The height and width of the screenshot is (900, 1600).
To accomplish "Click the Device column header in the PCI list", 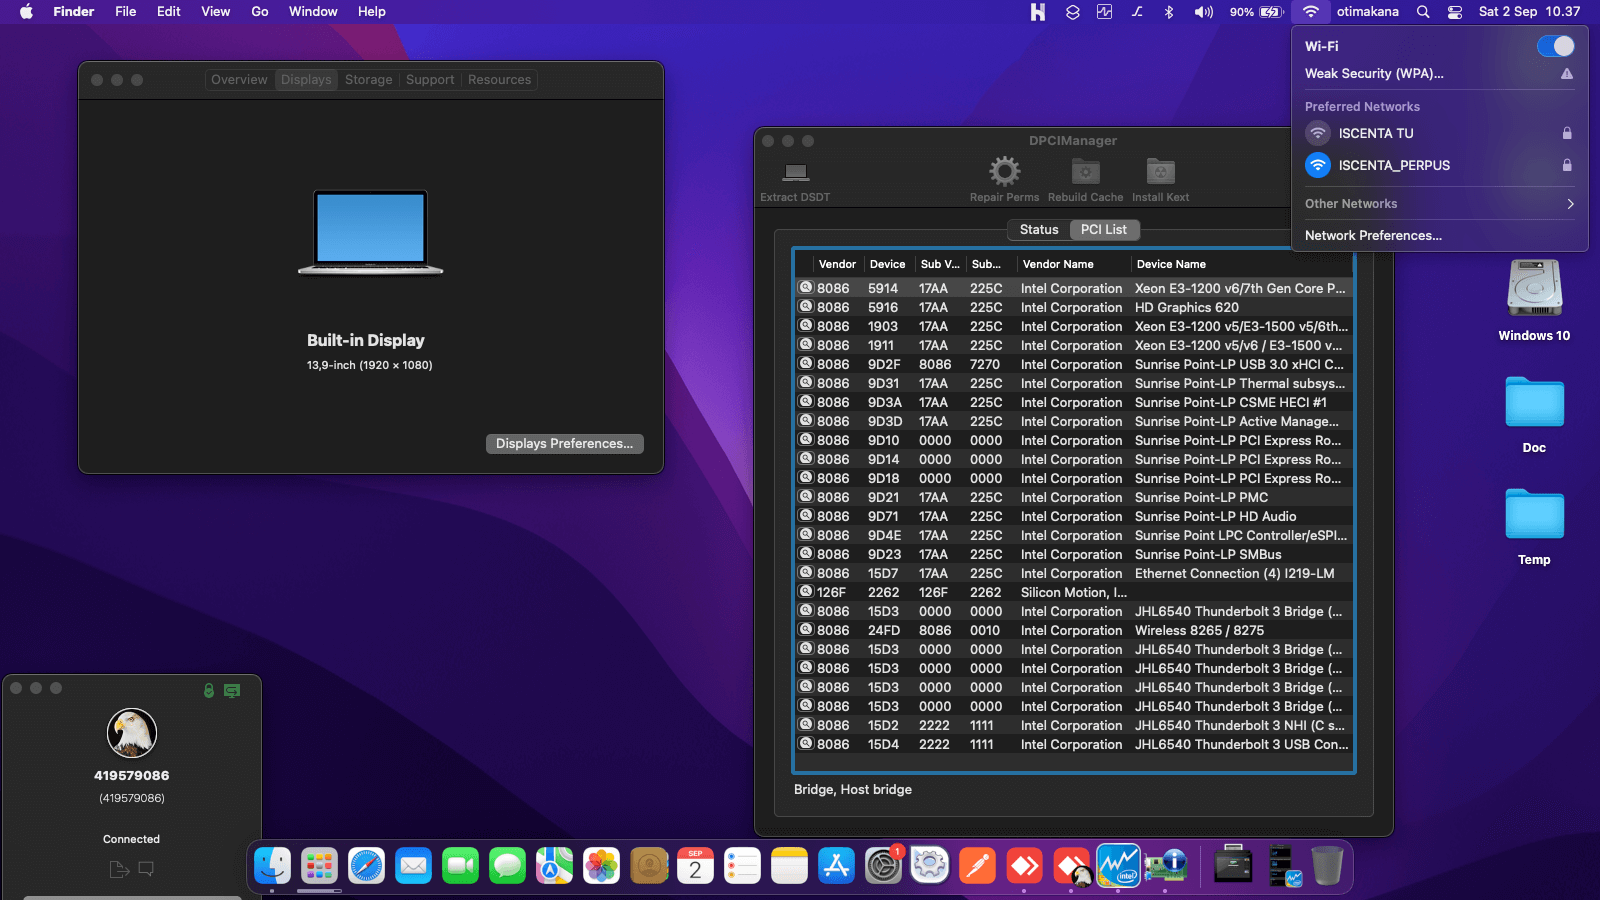I will click(887, 264).
